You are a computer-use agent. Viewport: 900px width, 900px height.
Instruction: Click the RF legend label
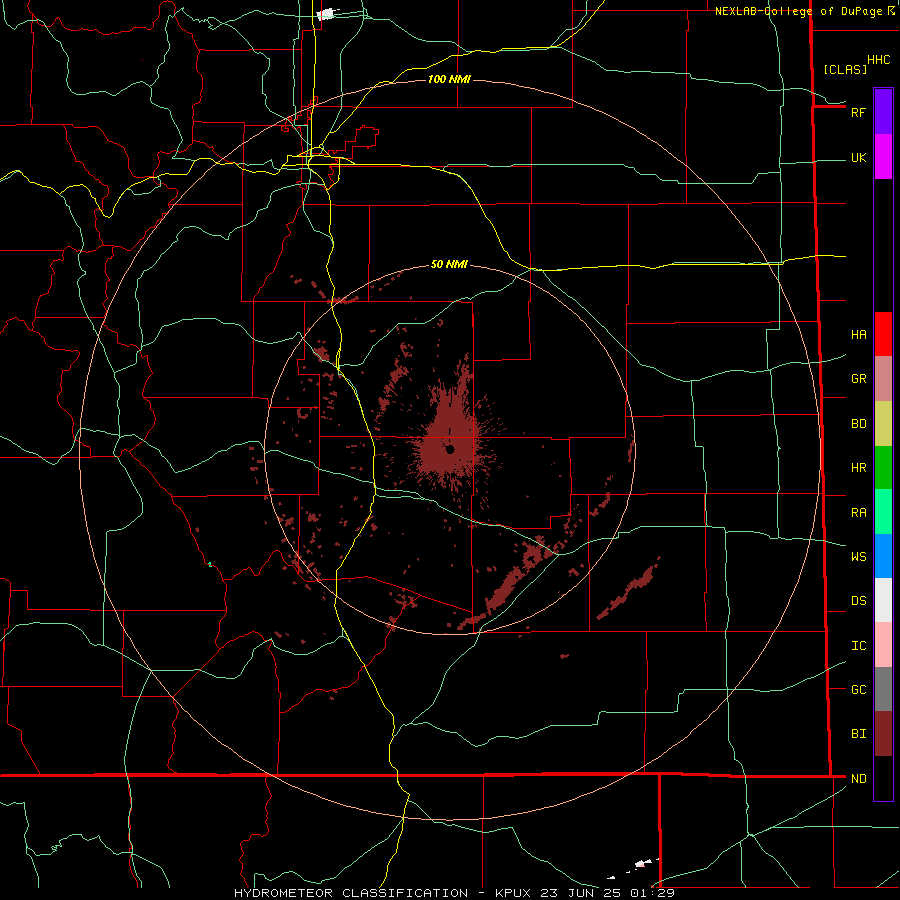tap(858, 112)
